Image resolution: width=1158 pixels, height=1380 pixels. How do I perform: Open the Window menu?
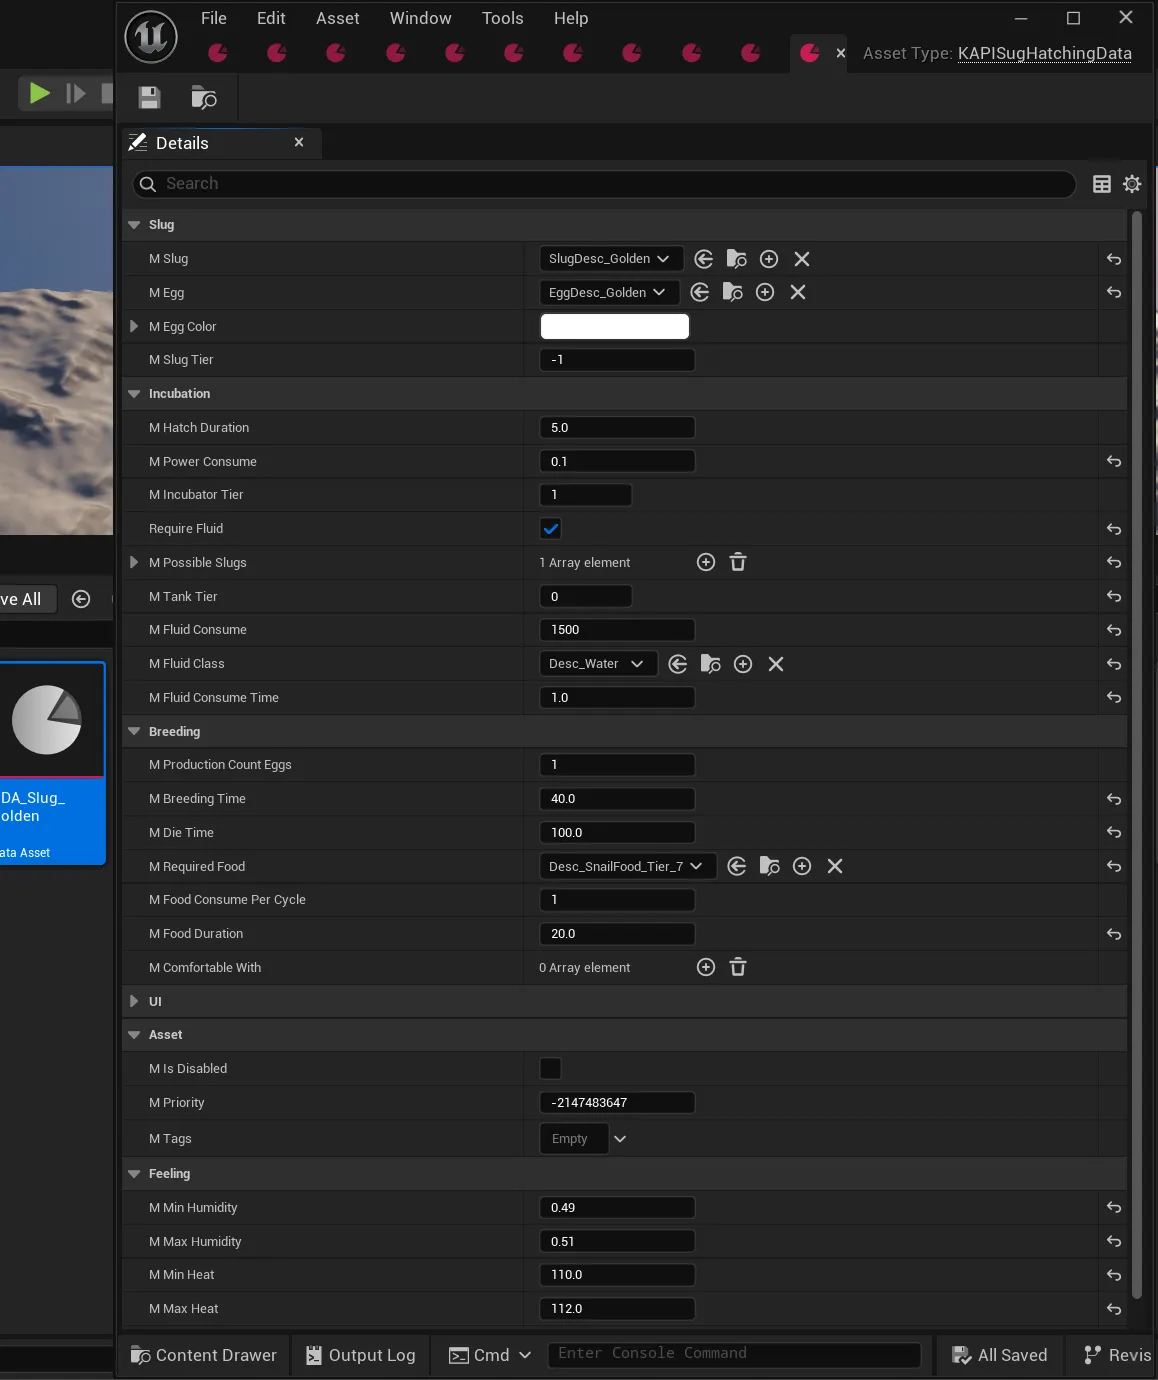click(x=421, y=18)
